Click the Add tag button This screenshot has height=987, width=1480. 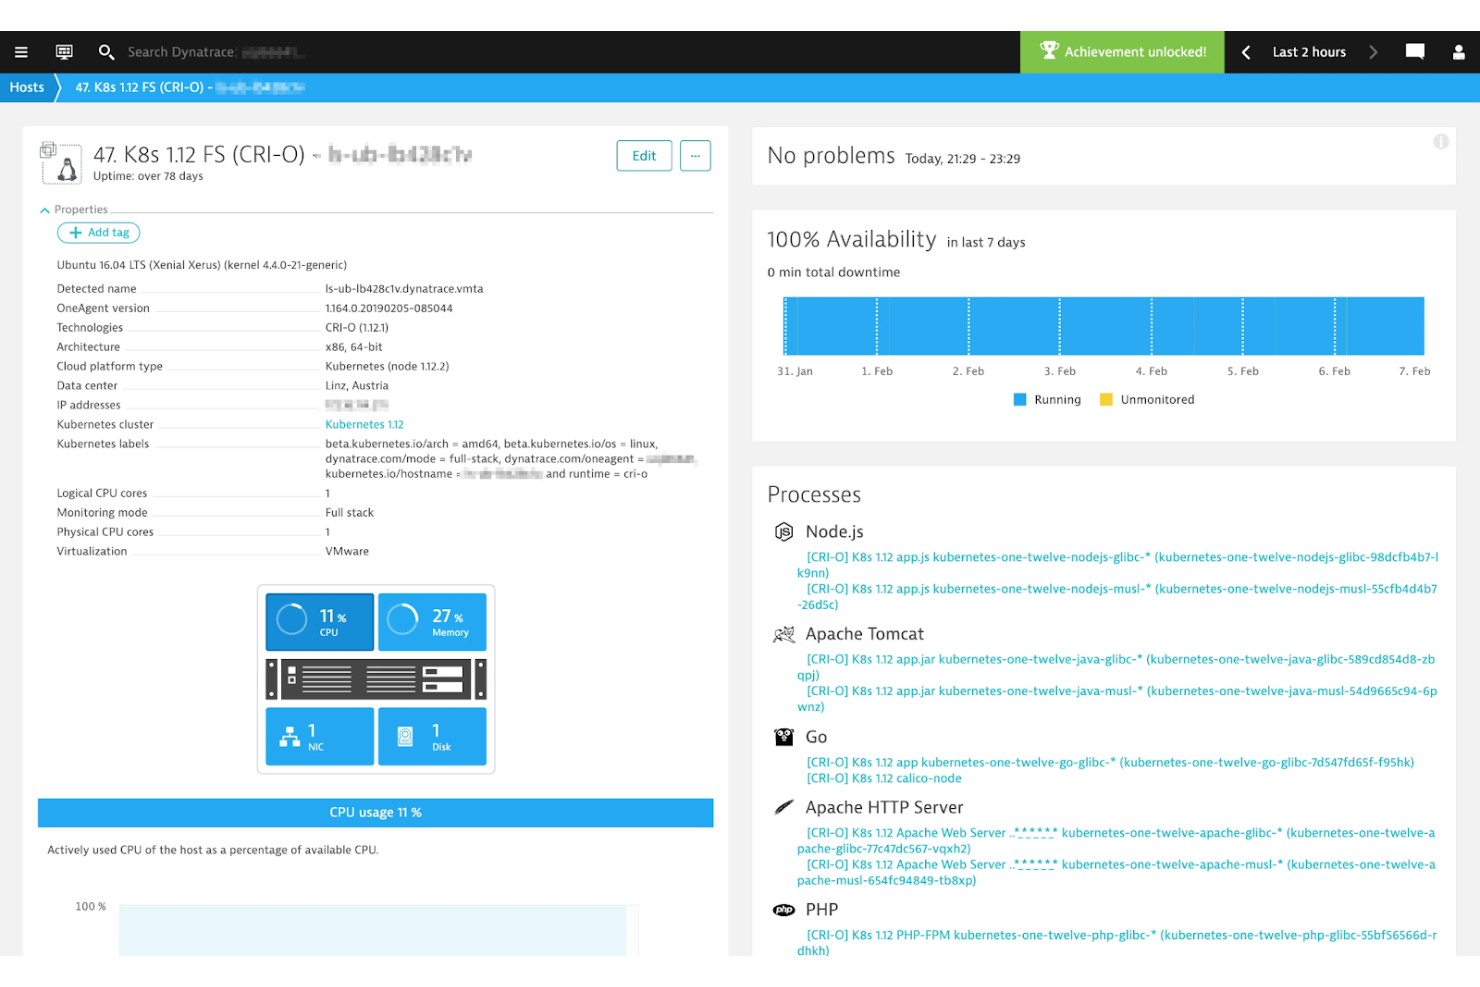click(99, 233)
